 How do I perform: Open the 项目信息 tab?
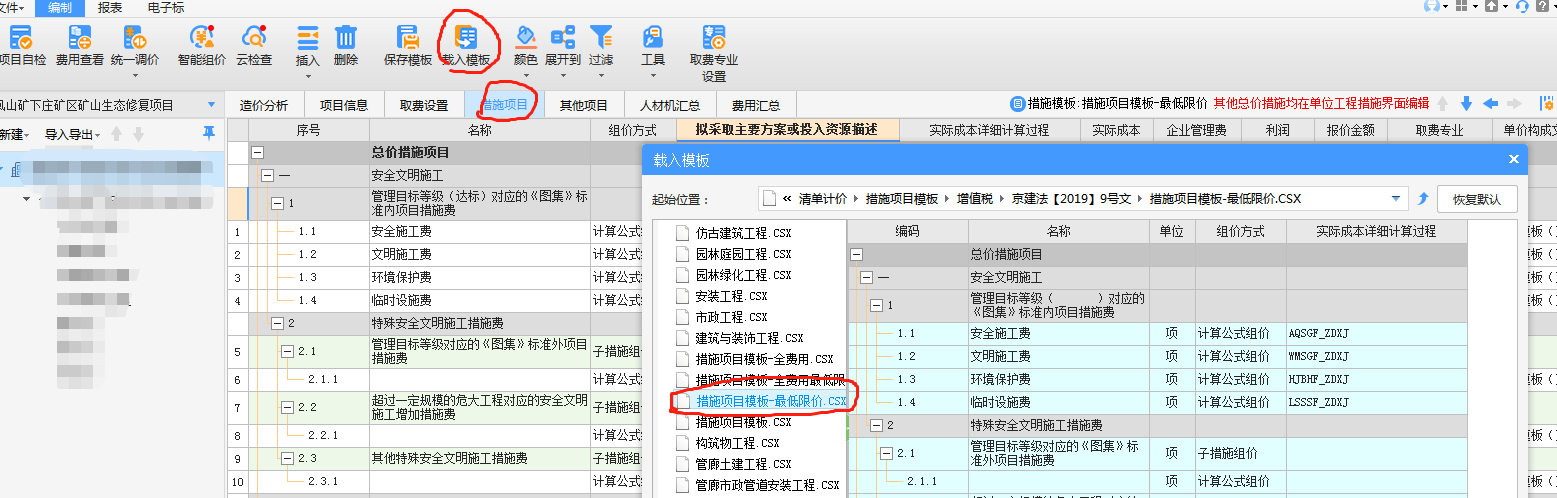coord(344,105)
